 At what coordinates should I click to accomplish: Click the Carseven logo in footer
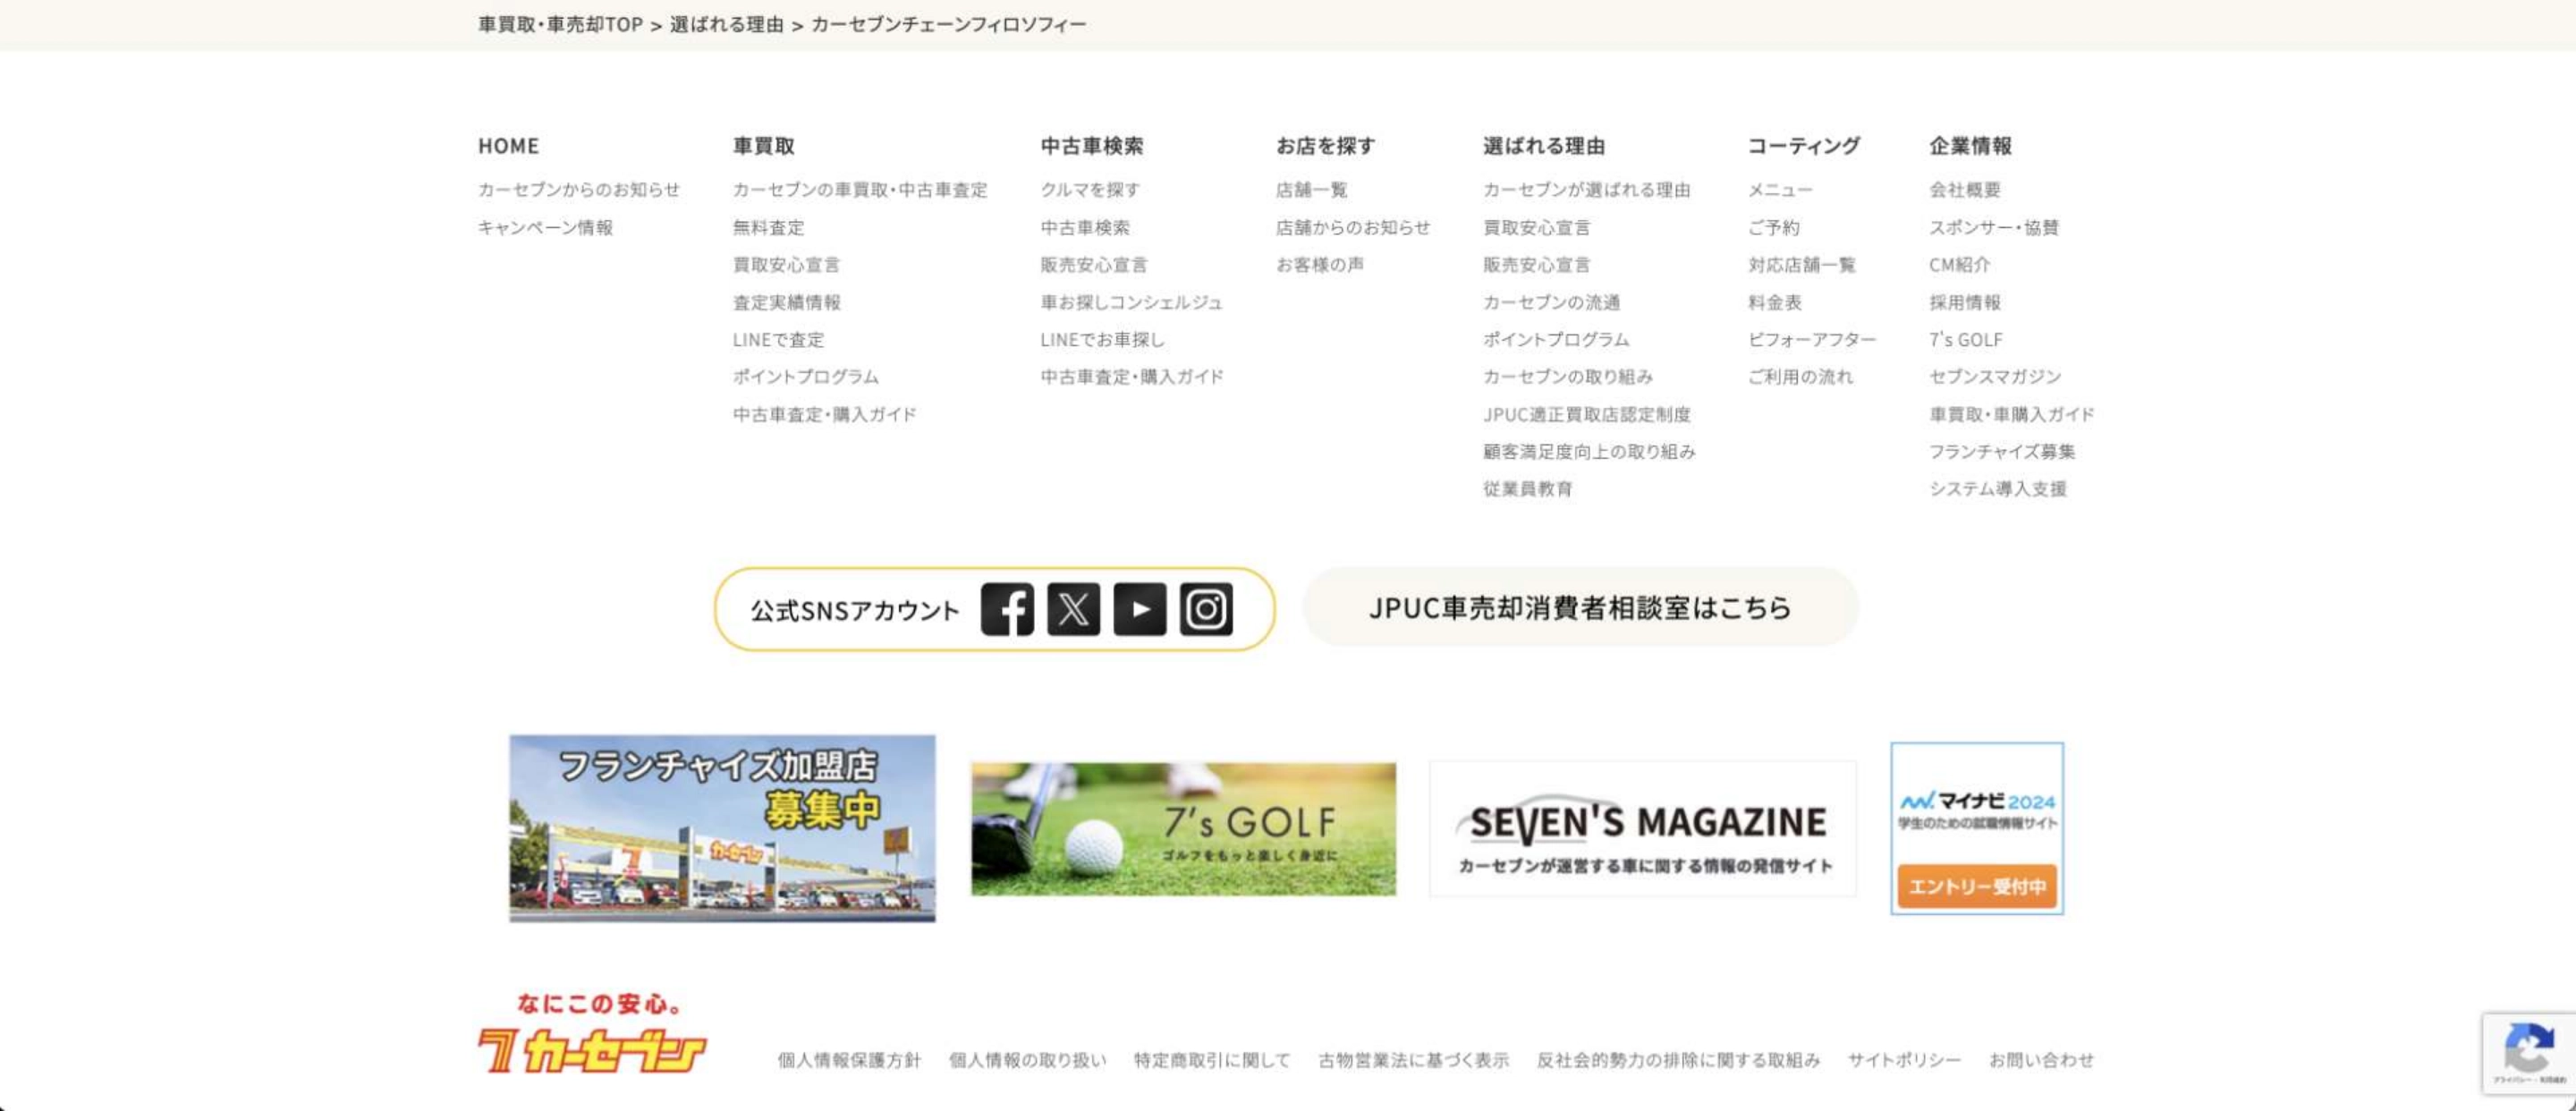[591, 1036]
